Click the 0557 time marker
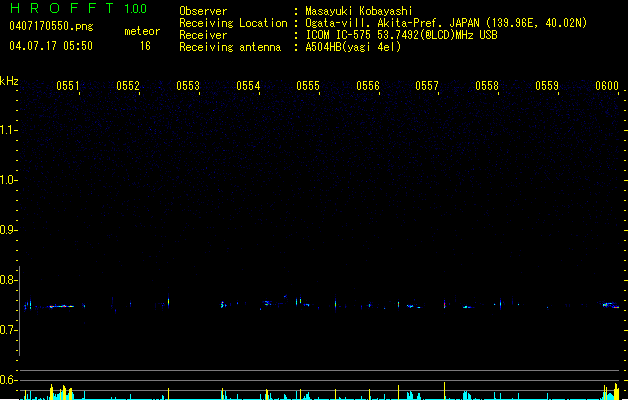The width and height of the screenshot is (629, 400). coord(427,86)
